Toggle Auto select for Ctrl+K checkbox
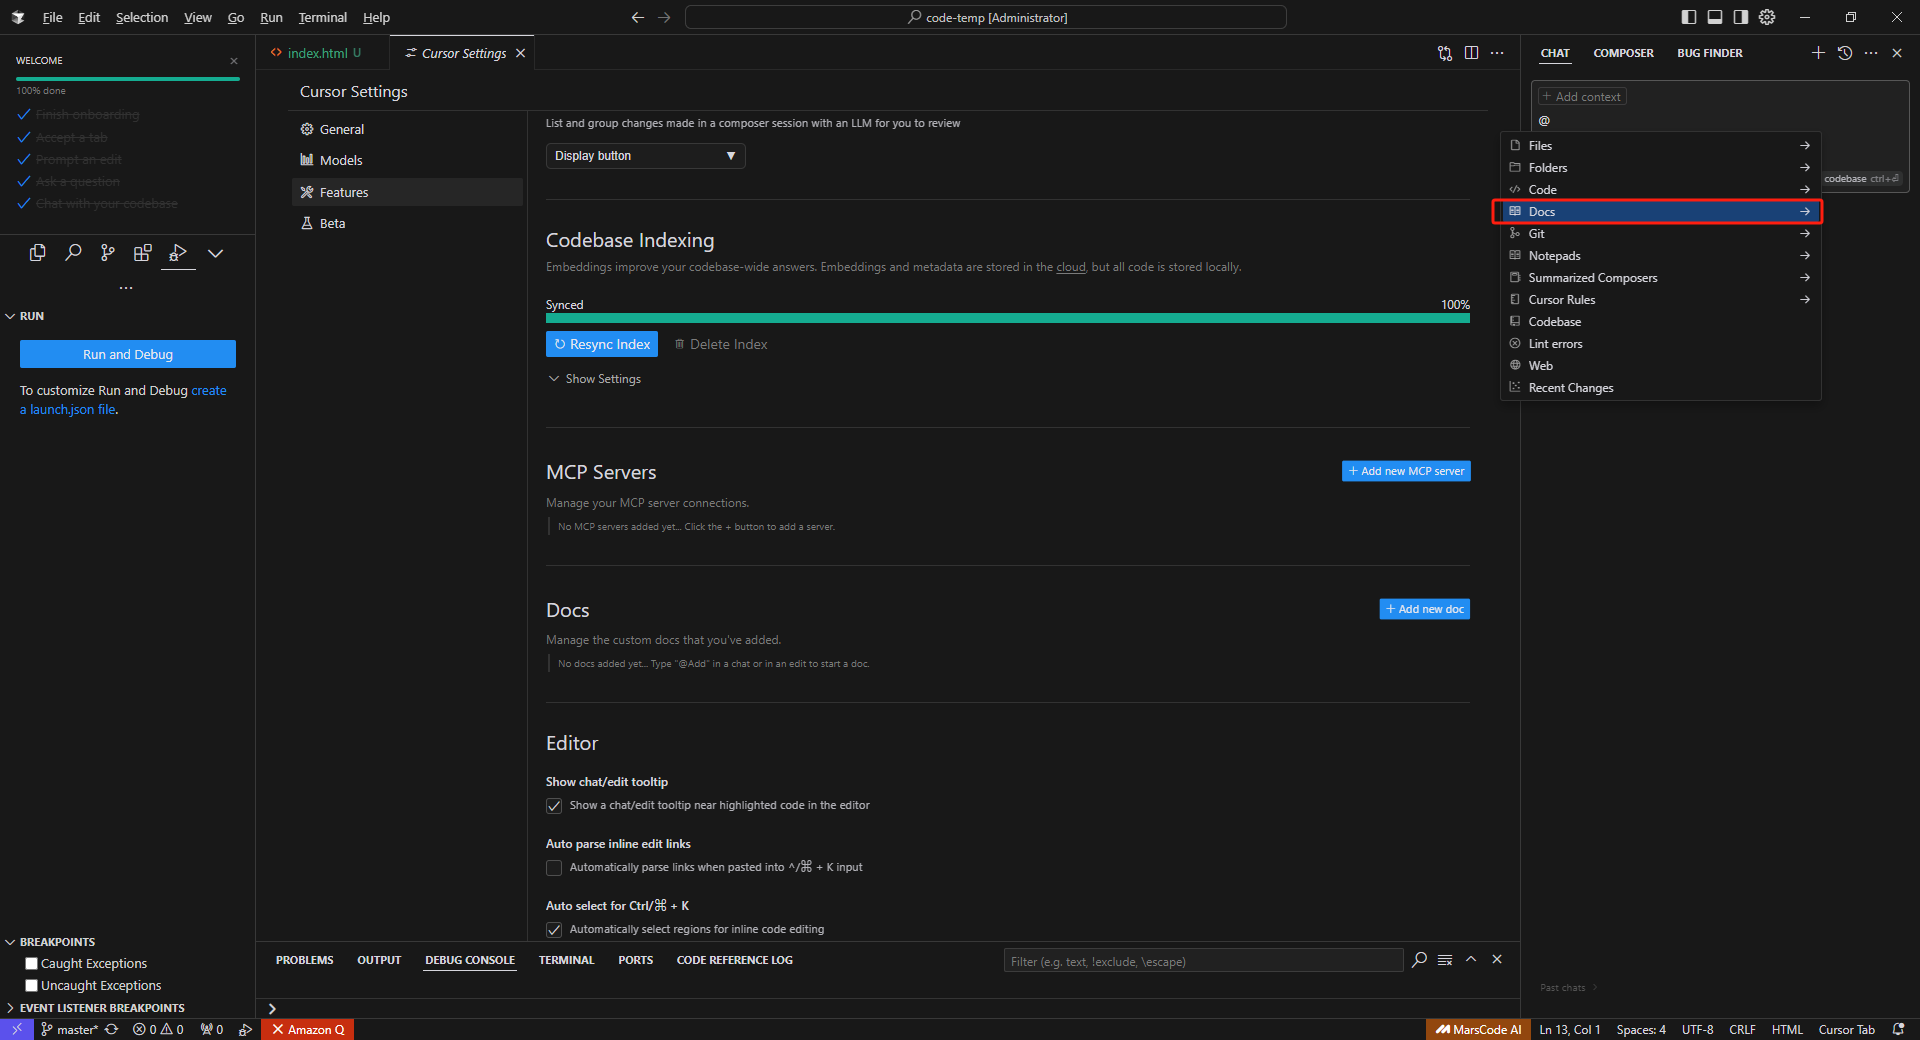Image resolution: width=1920 pixels, height=1040 pixels. click(x=554, y=930)
